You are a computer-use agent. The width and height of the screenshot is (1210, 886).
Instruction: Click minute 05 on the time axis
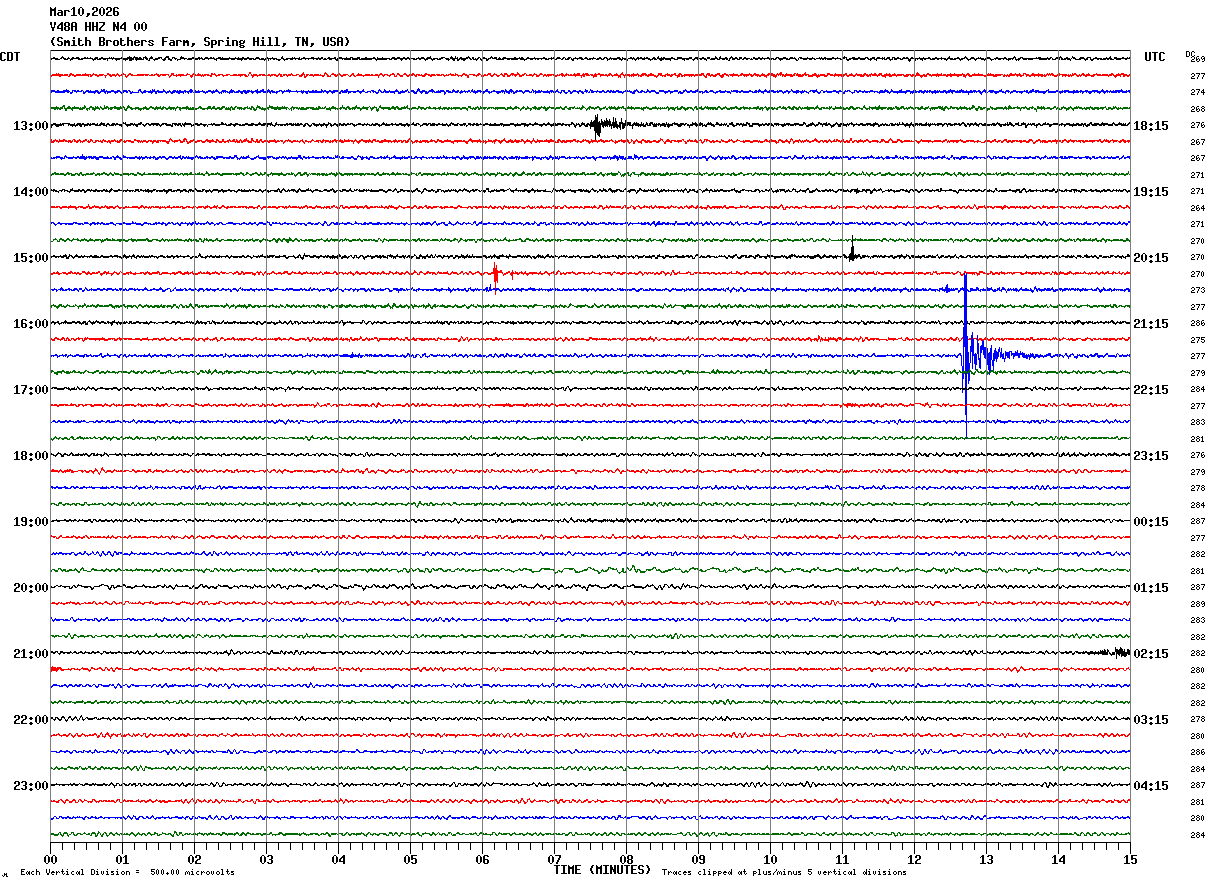[x=410, y=859]
